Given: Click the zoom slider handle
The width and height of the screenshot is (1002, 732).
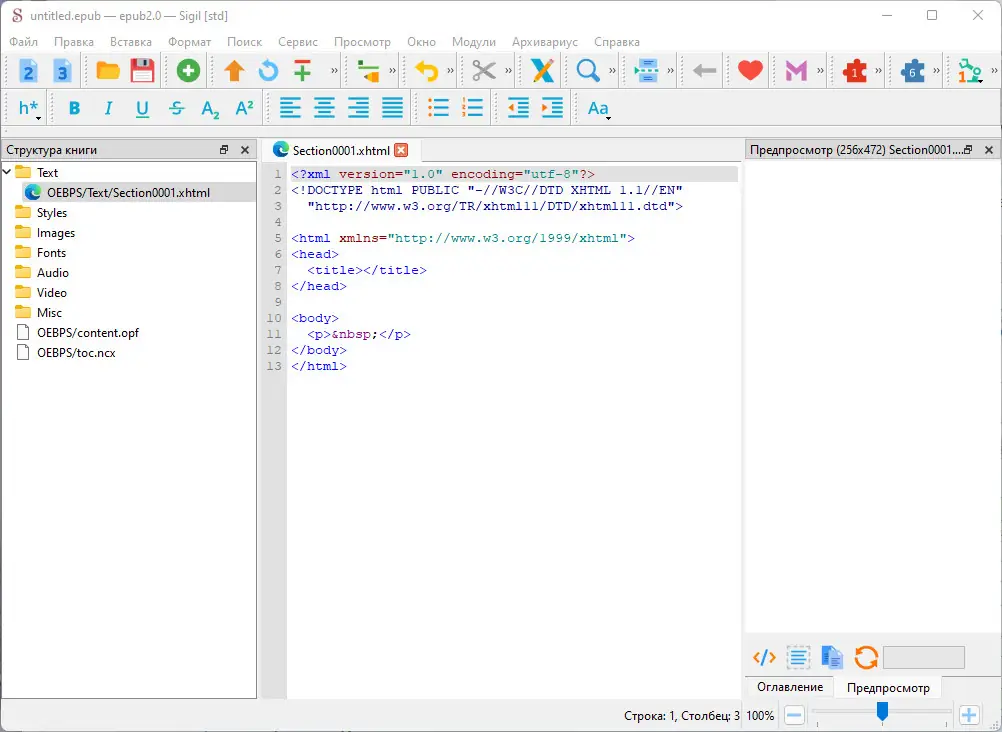Looking at the screenshot, I should click(x=882, y=711).
